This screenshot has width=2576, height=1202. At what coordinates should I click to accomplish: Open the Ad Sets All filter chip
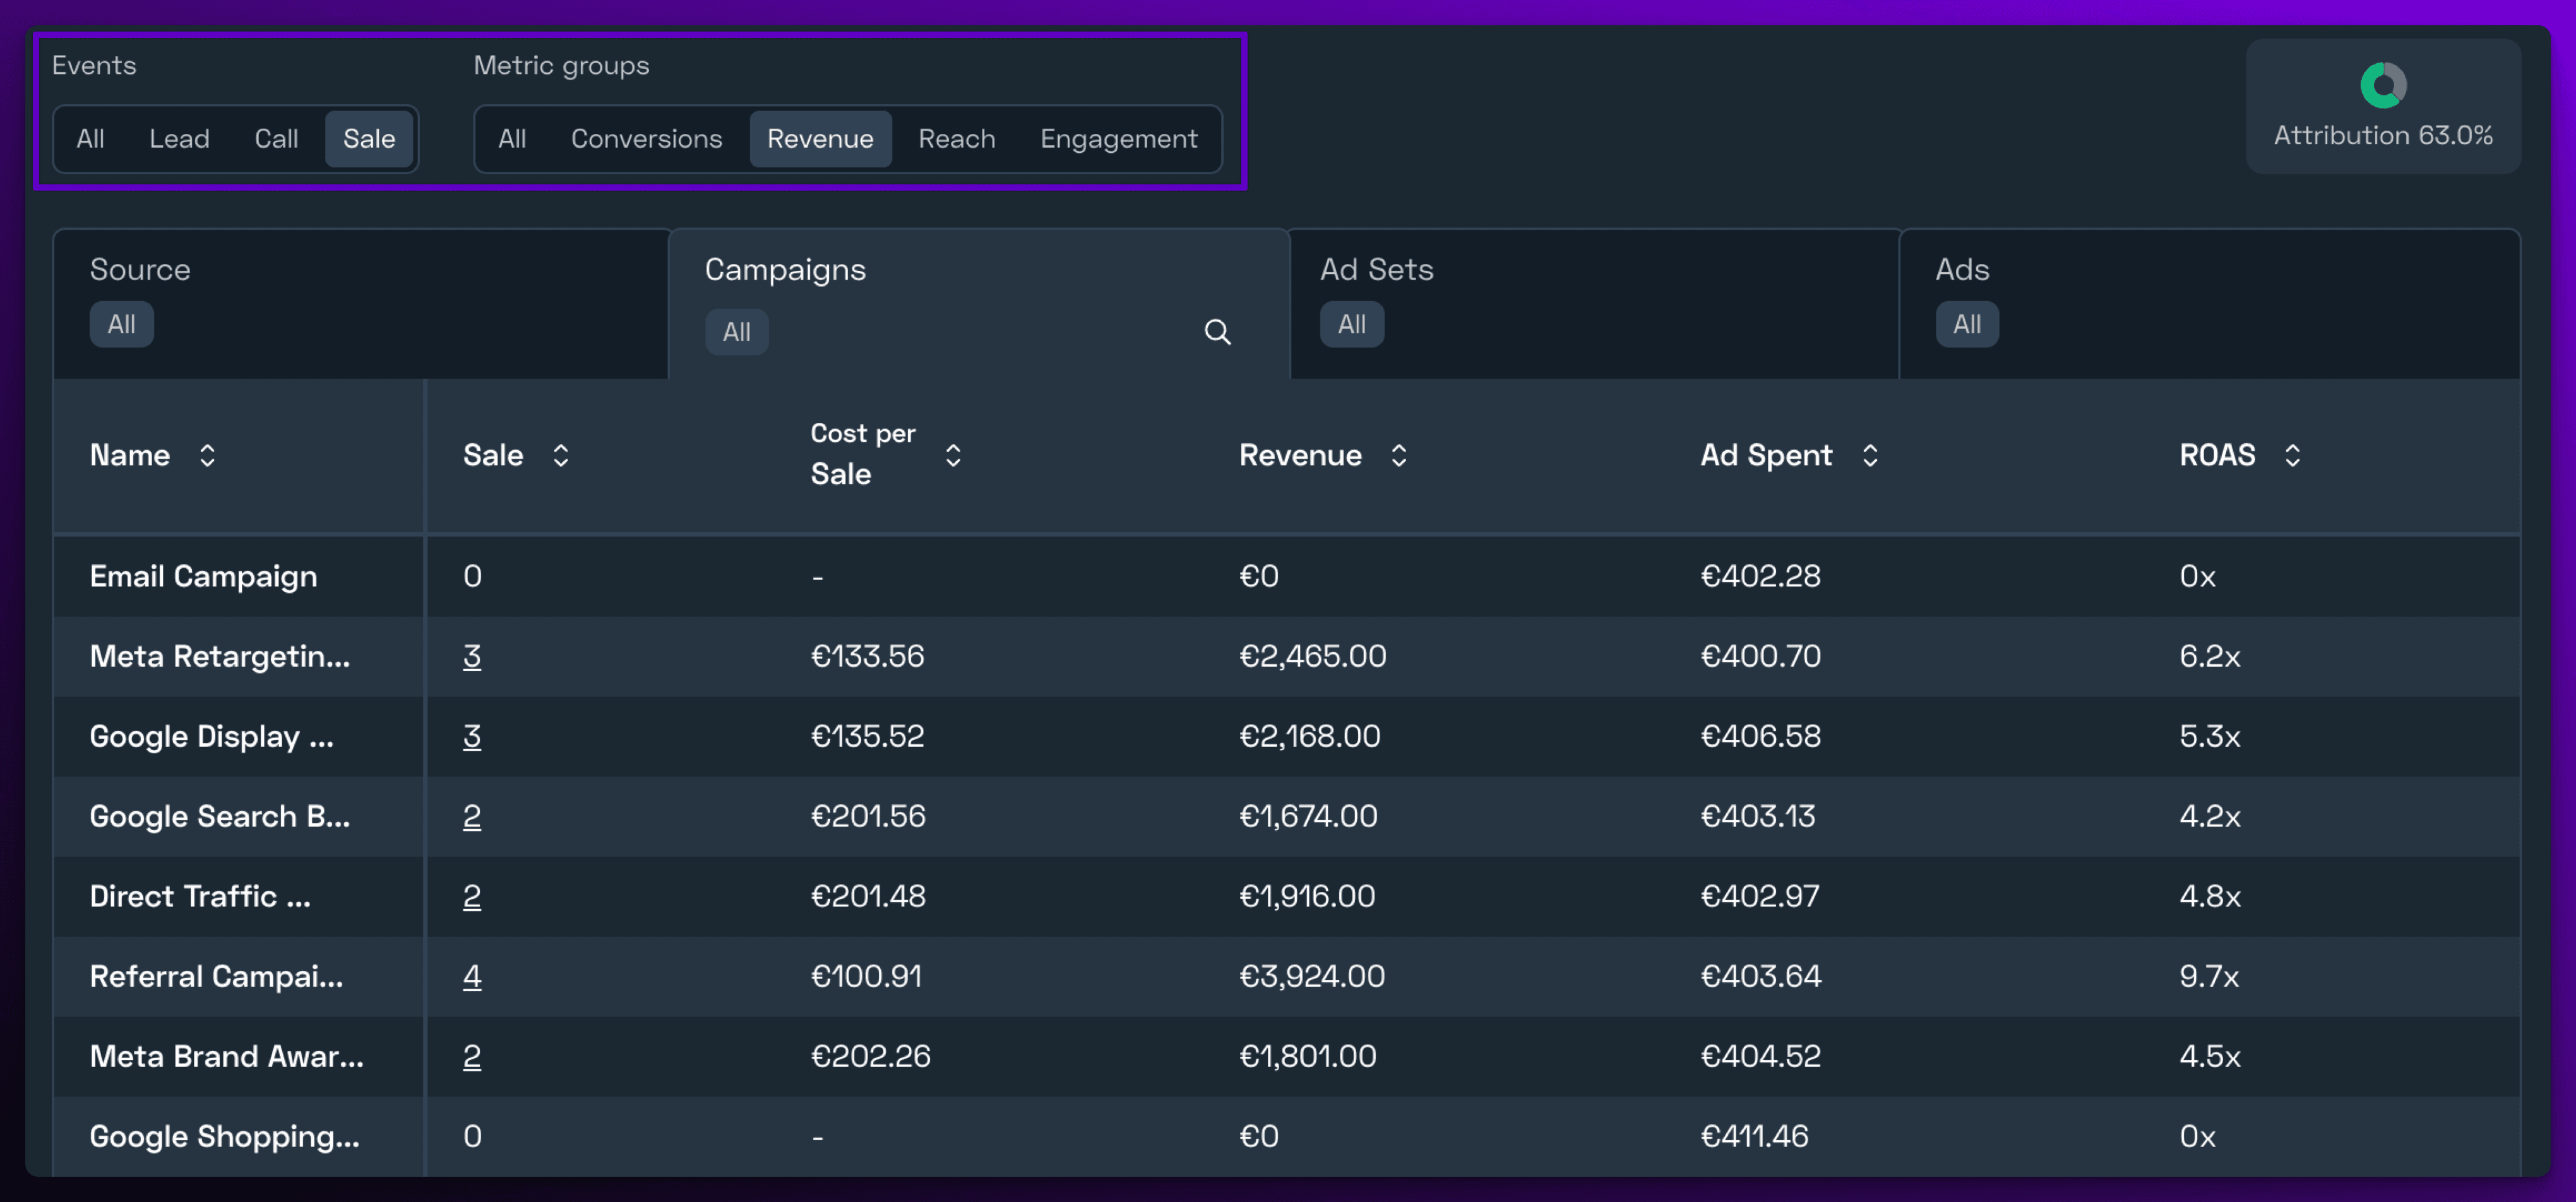tap(1351, 324)
